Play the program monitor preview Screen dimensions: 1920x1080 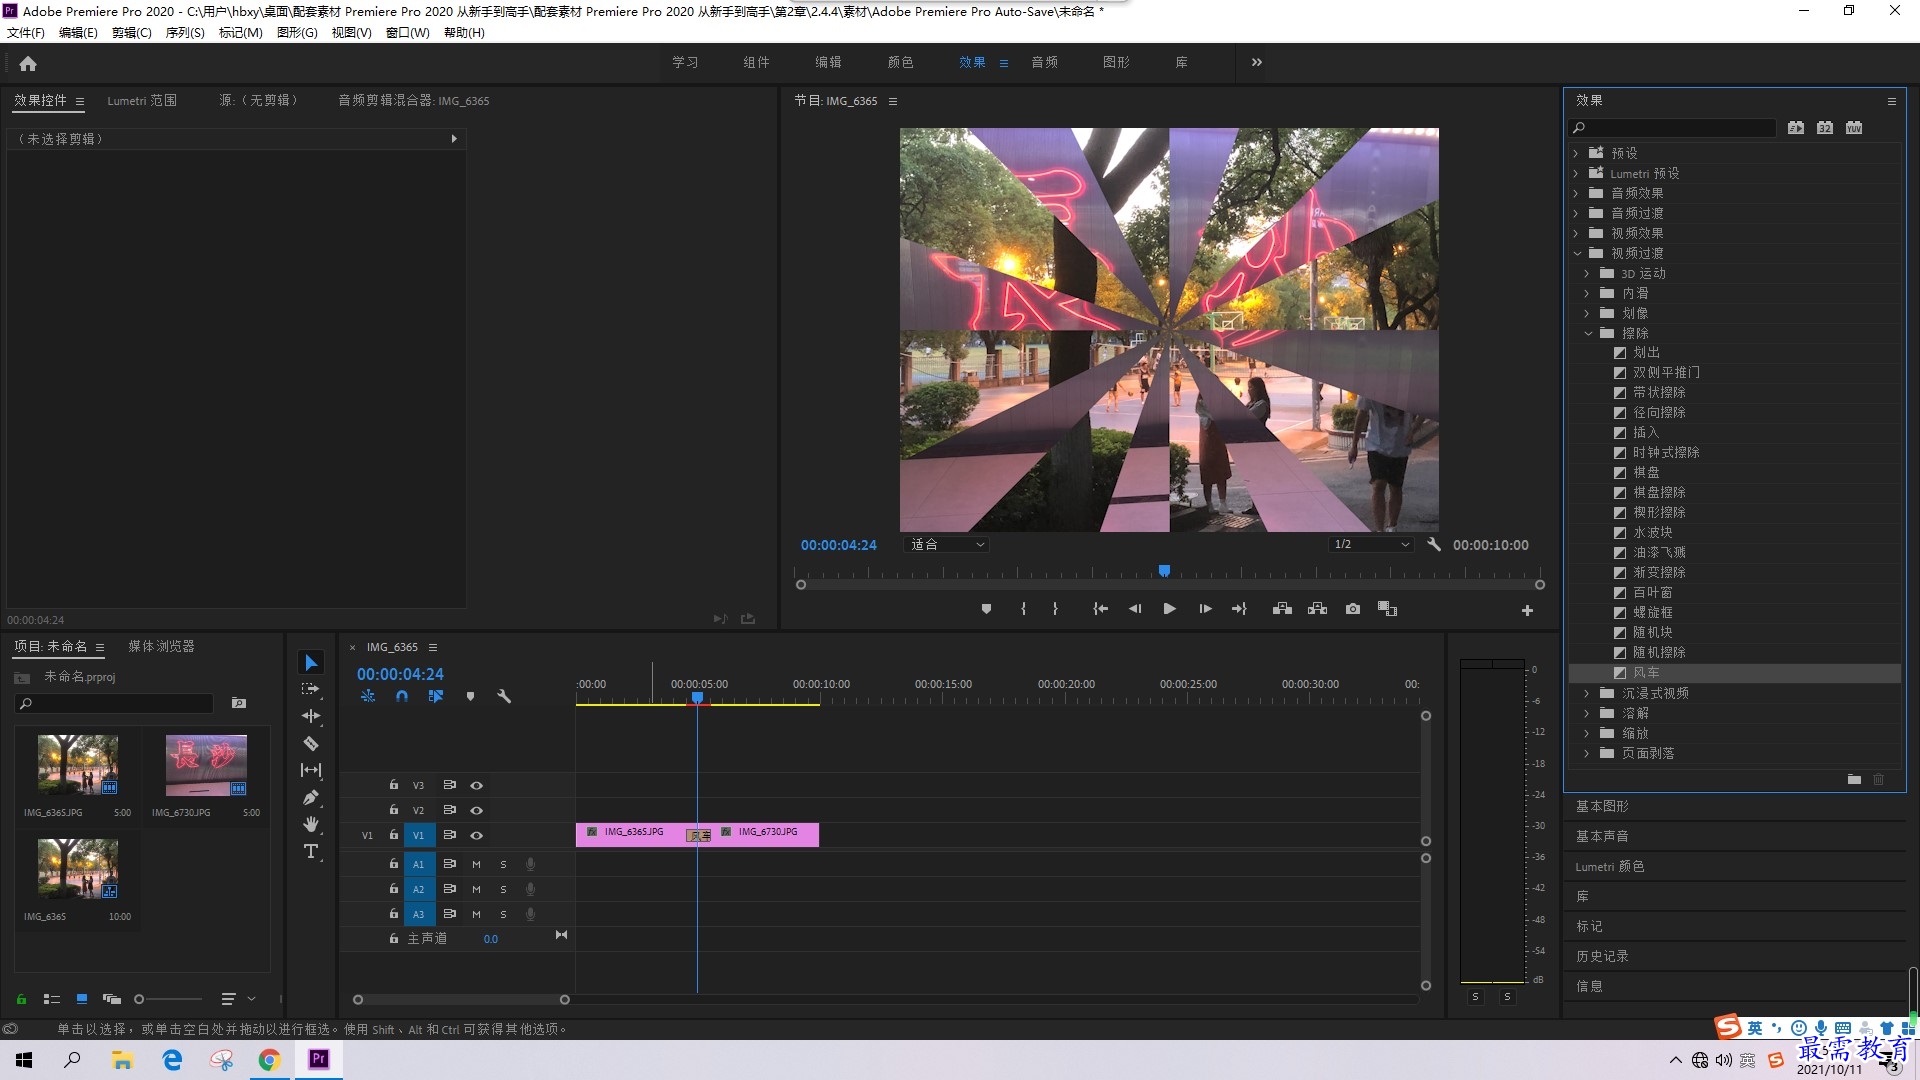1169,609
